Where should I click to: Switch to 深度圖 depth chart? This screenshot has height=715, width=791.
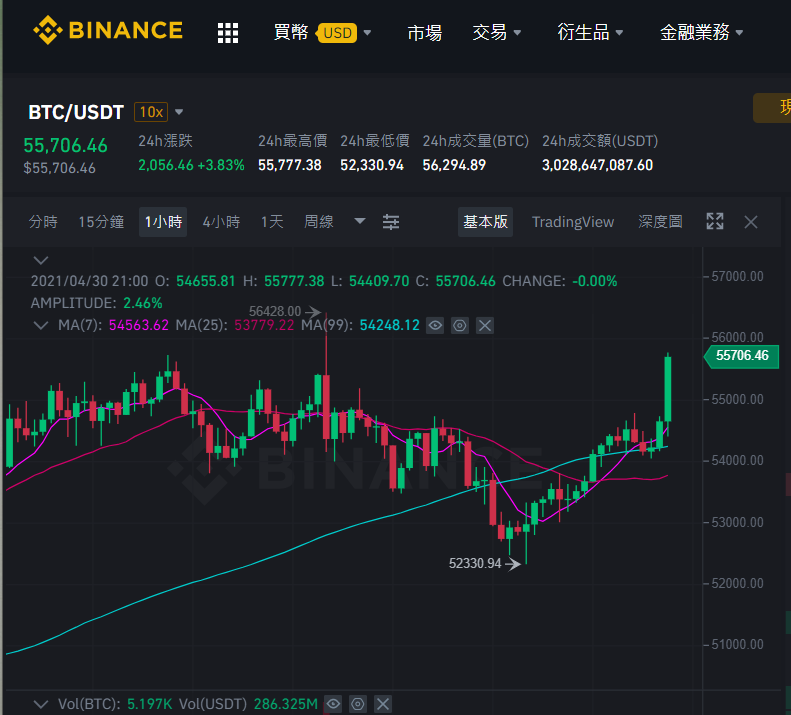coord(660,222)
